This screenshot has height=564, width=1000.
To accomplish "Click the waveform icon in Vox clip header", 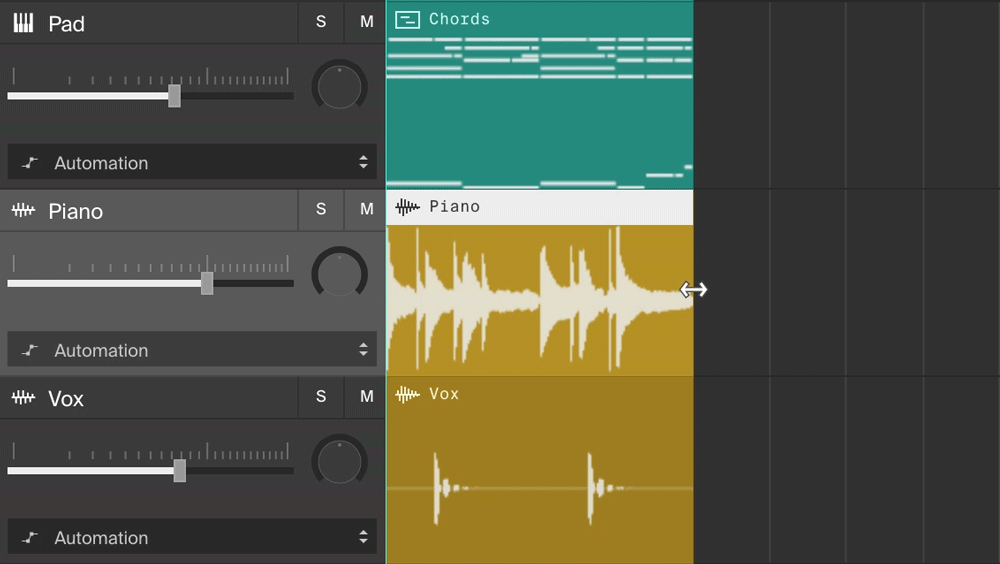I will coord(407,394).
